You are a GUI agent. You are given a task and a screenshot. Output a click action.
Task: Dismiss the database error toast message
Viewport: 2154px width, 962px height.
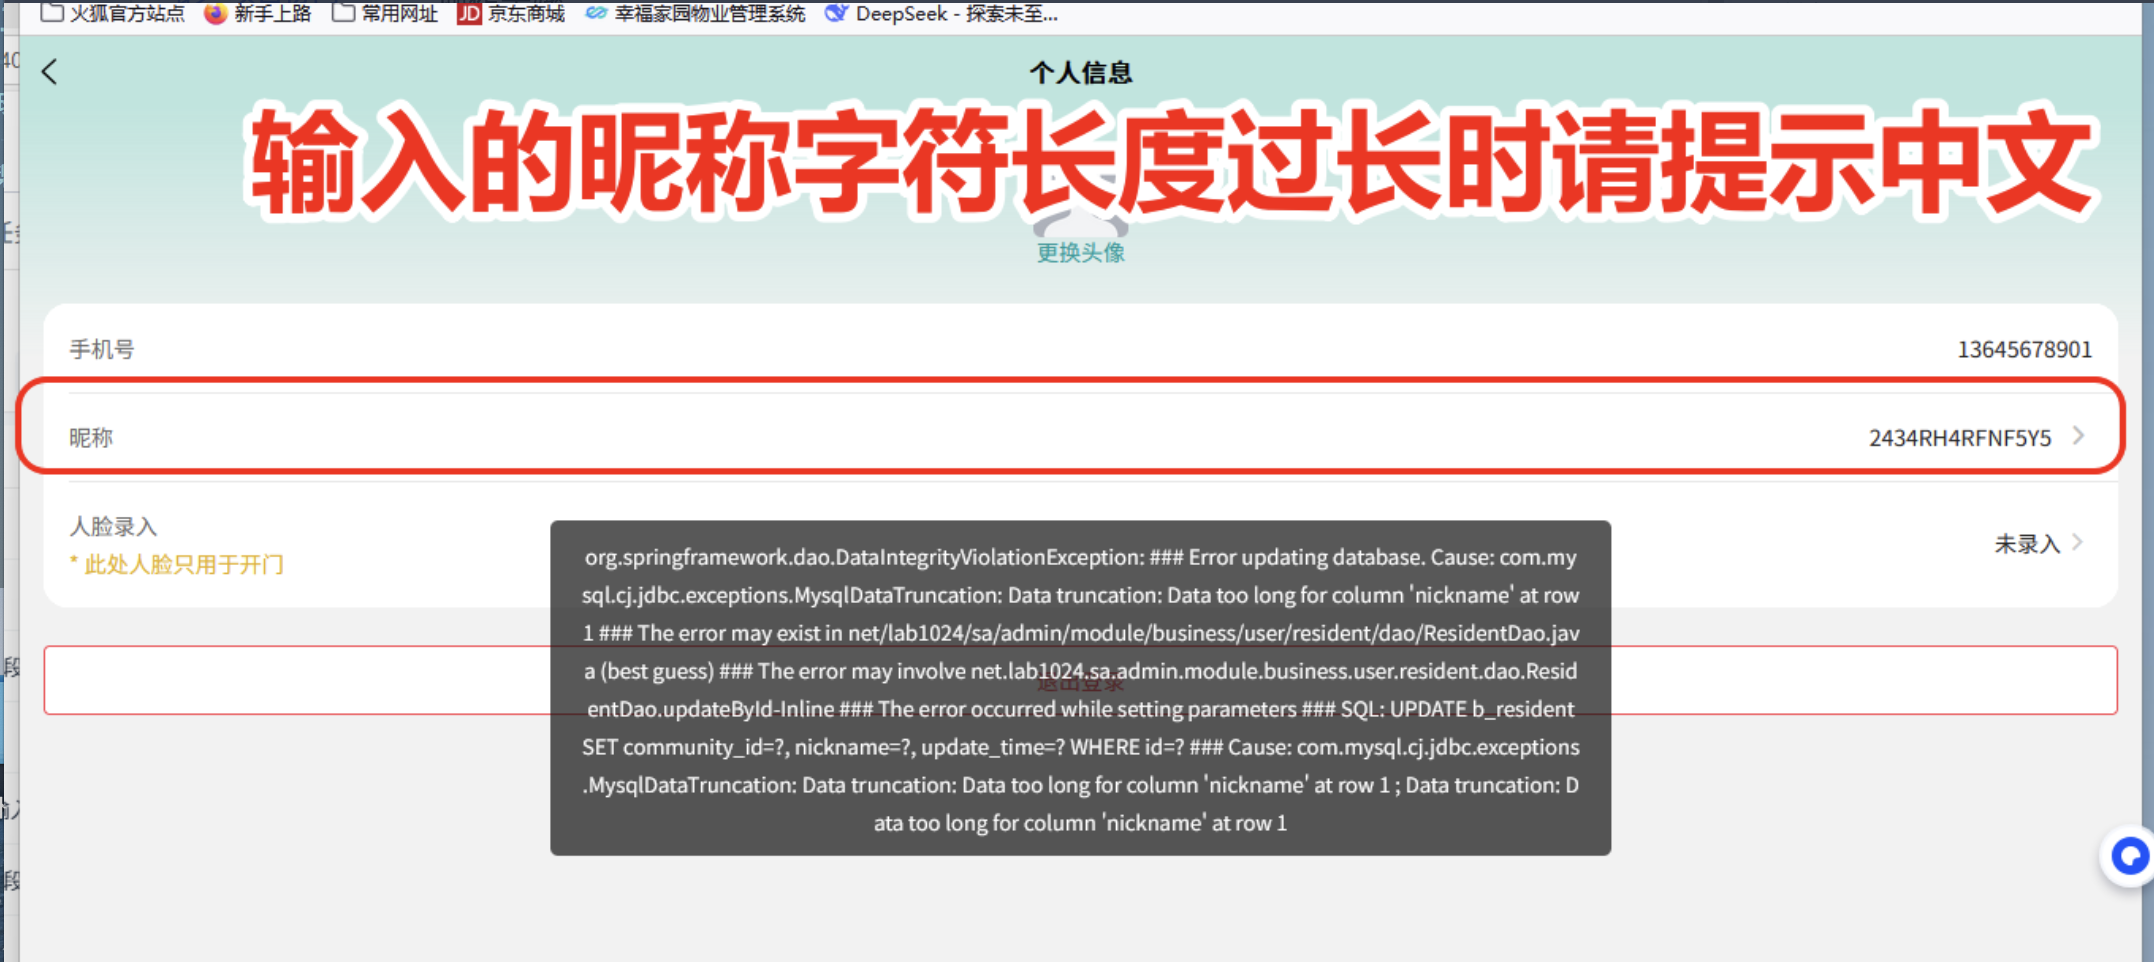point(1080,688)
